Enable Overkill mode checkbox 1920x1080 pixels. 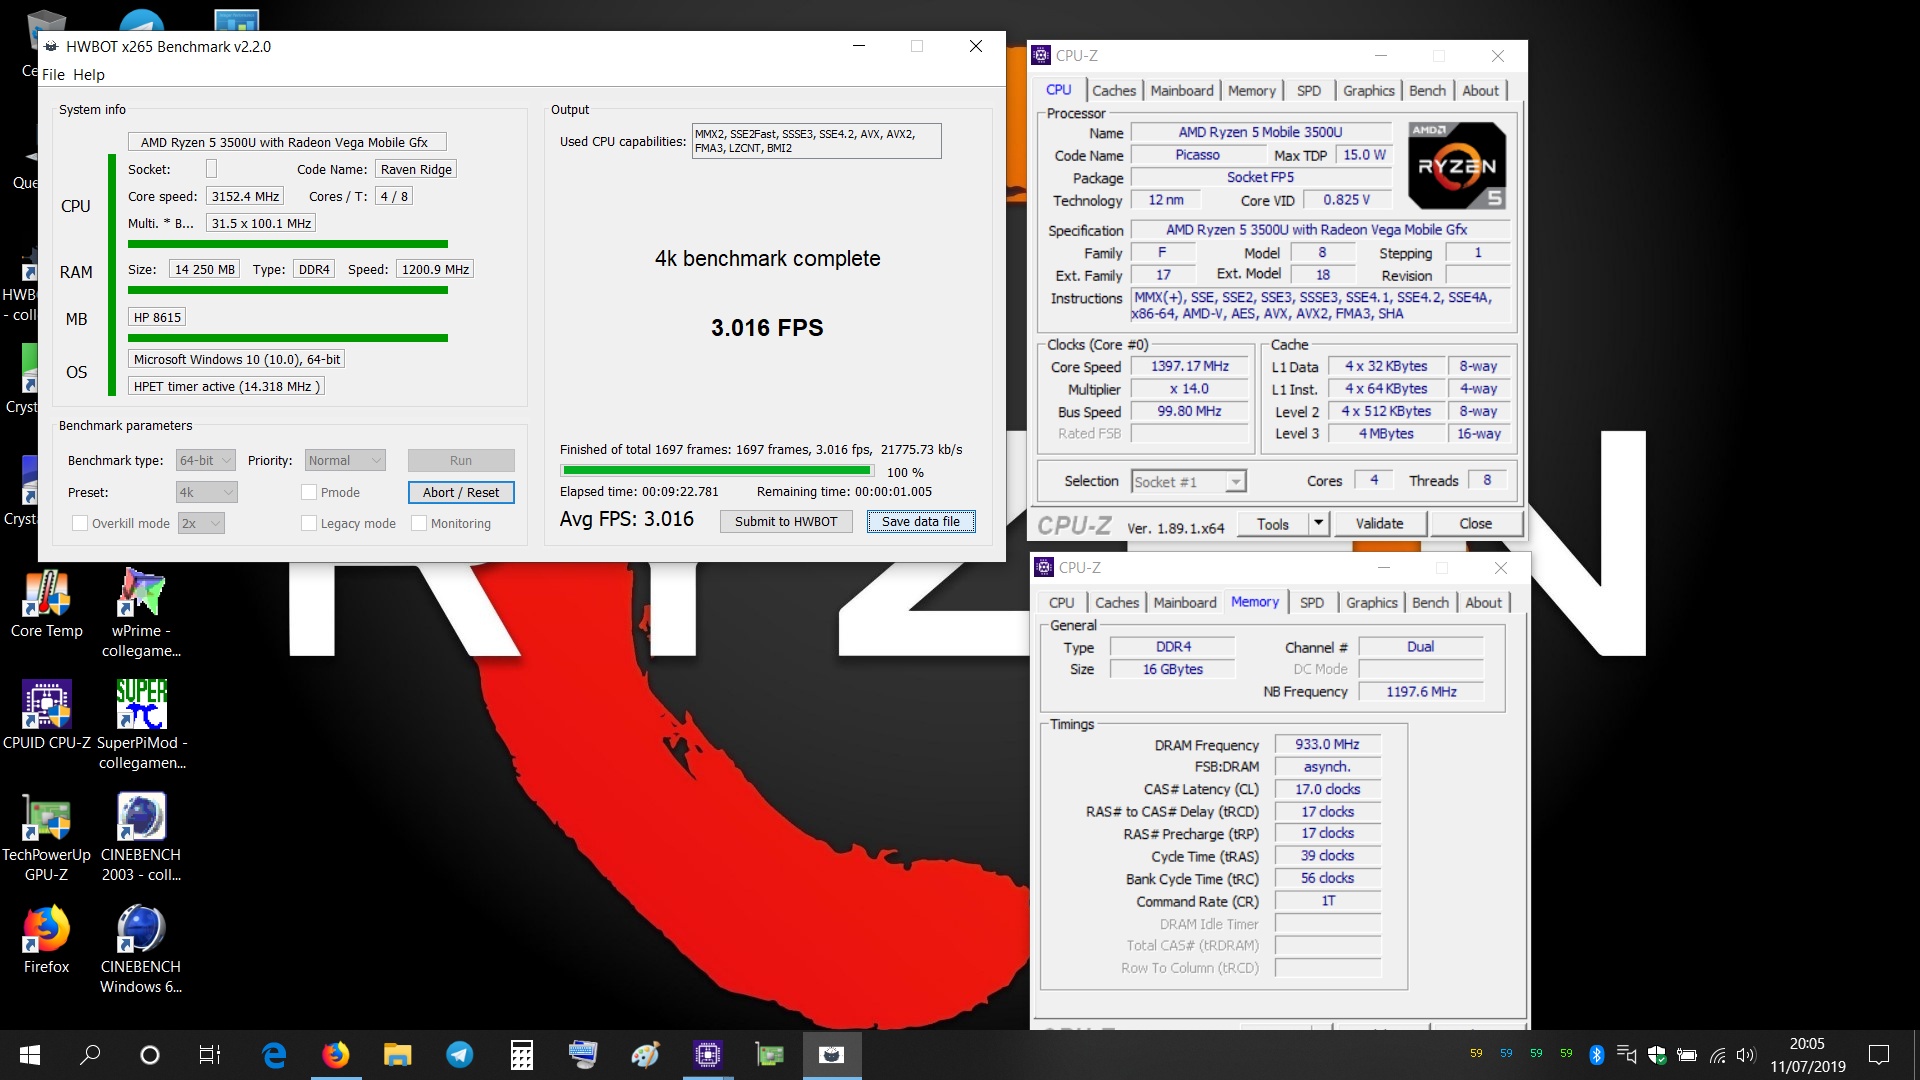[x=80, y=523]
